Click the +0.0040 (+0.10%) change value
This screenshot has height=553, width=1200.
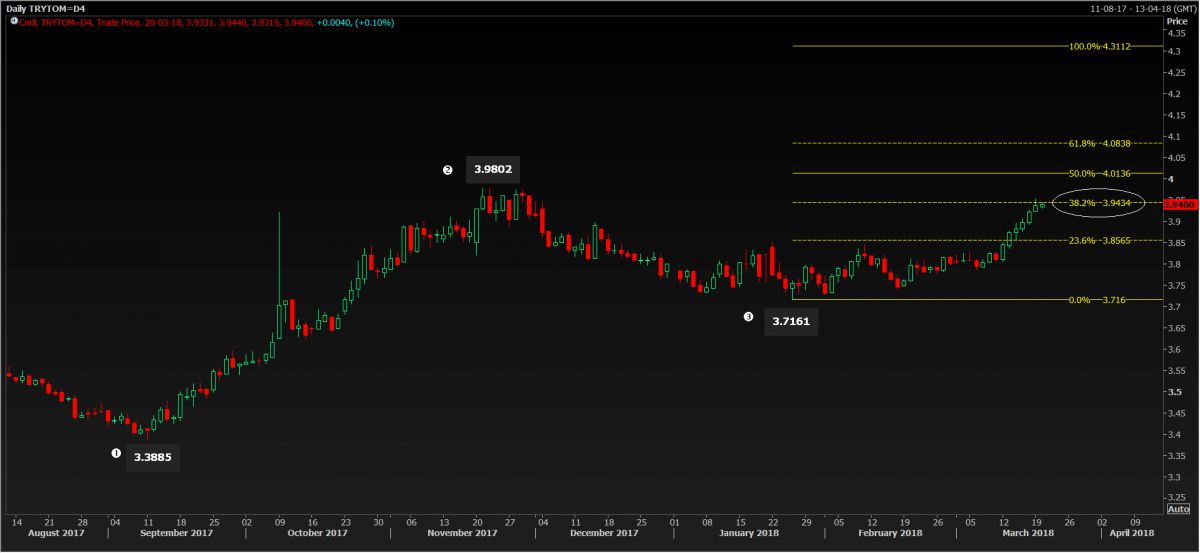coord(355,20)
